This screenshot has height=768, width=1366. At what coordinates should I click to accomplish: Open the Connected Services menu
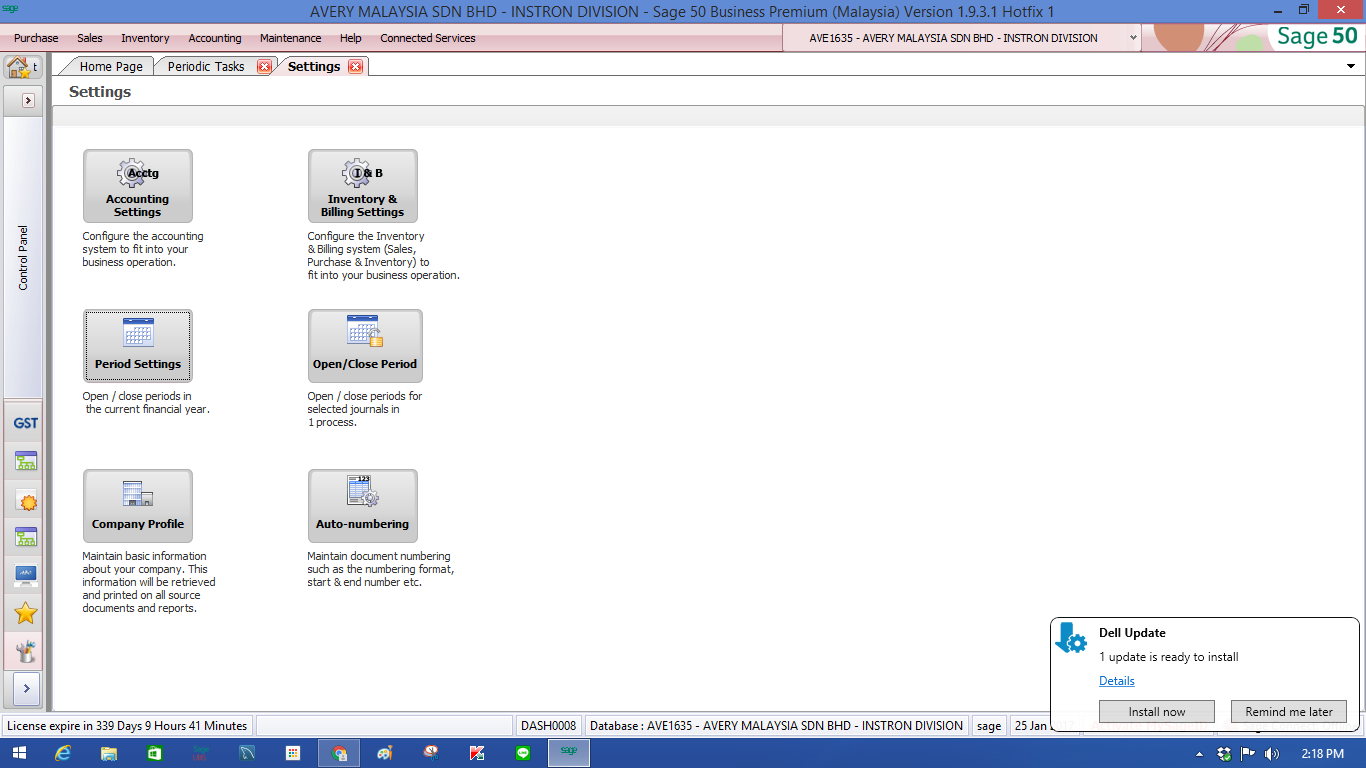[x=428, y=38]
